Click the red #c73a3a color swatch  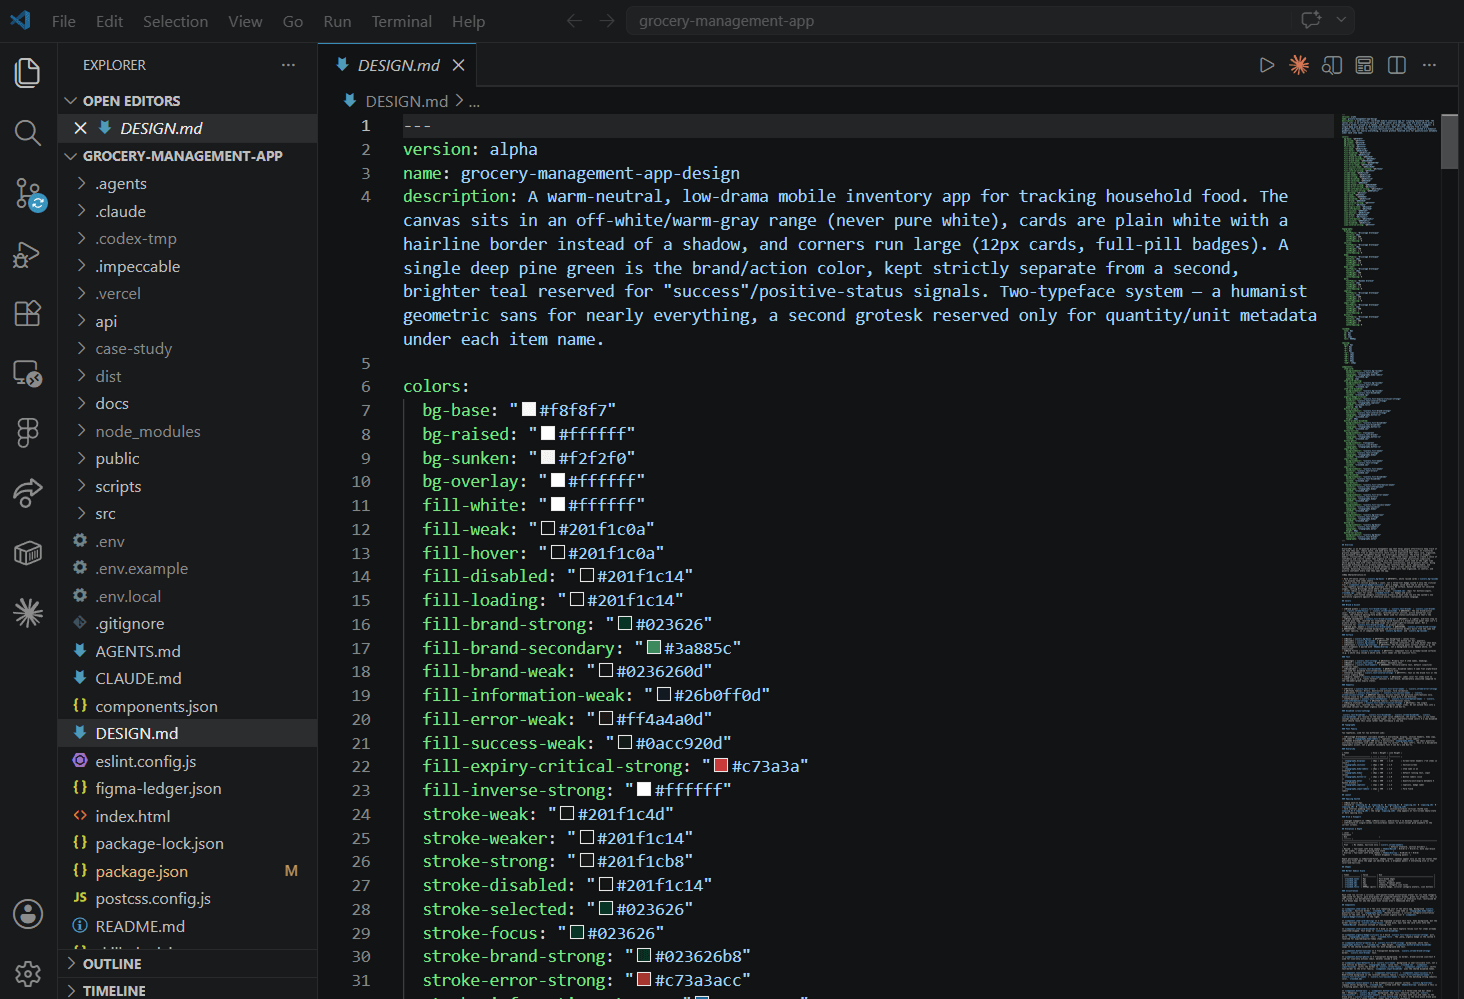721,766
